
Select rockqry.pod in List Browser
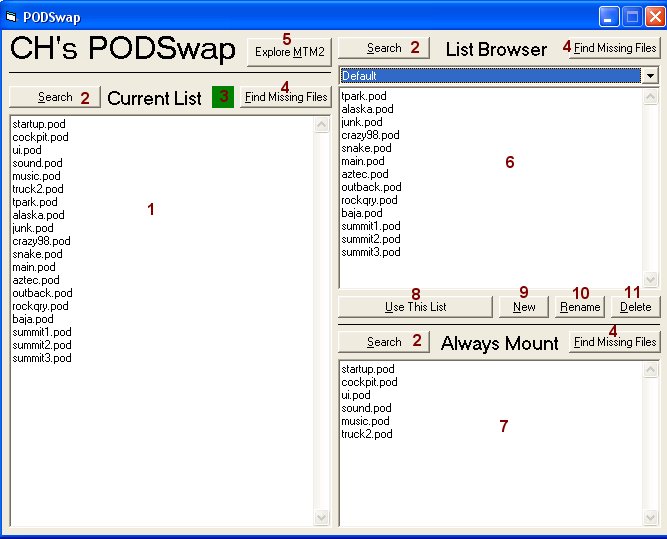[369, 200]
